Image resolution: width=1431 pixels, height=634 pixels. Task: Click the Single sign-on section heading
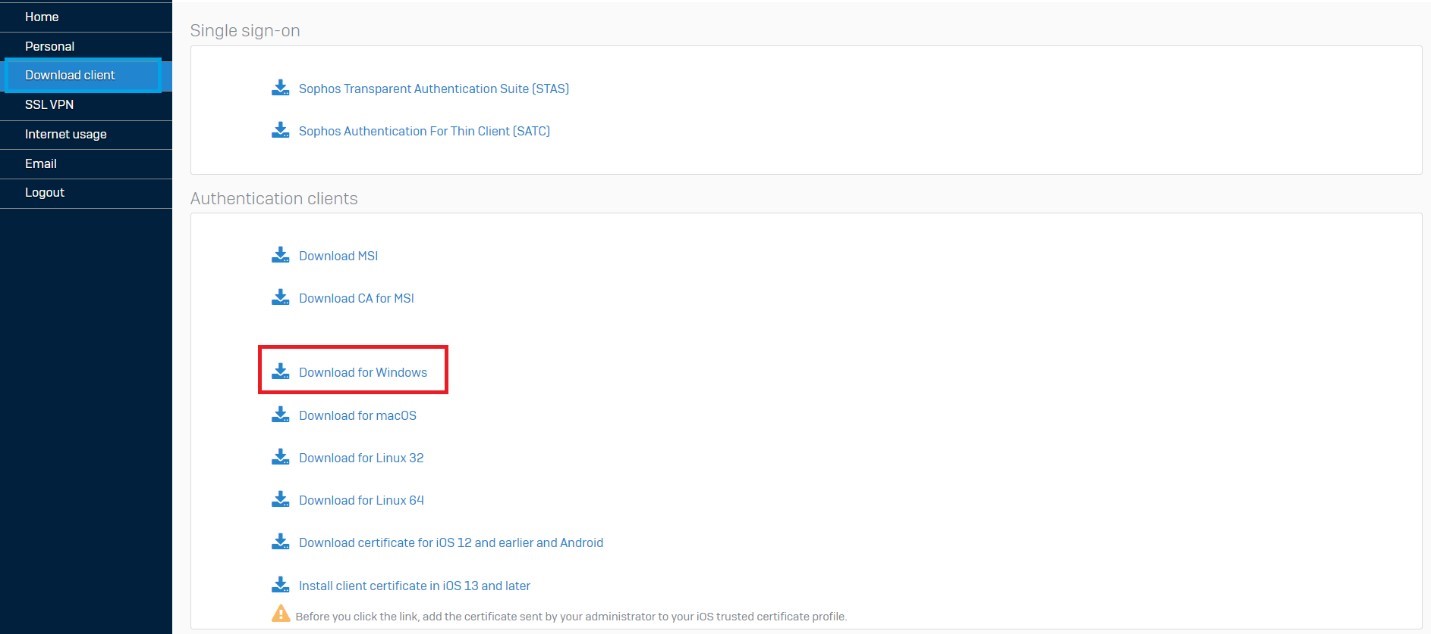[245, 31]
